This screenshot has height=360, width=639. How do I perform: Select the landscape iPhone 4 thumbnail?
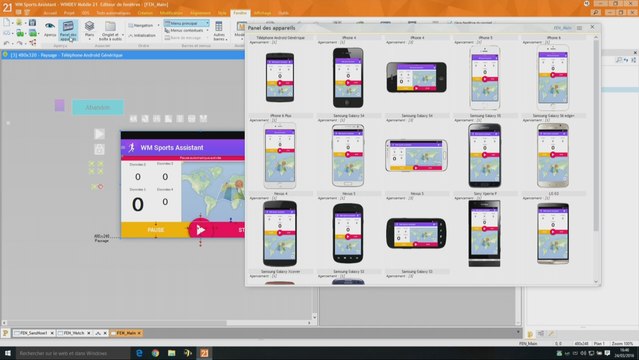tap(416, 77)
